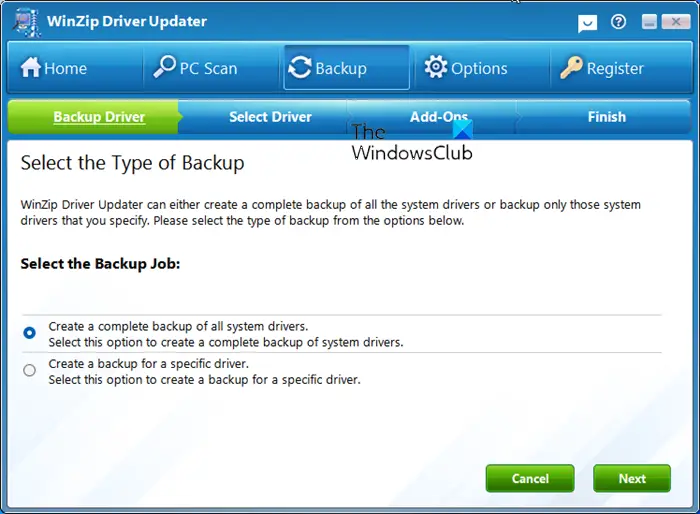Choose backup for a specific driver
Screen dimensions: 700x514
pyautogui.click(x=29, y=370)
